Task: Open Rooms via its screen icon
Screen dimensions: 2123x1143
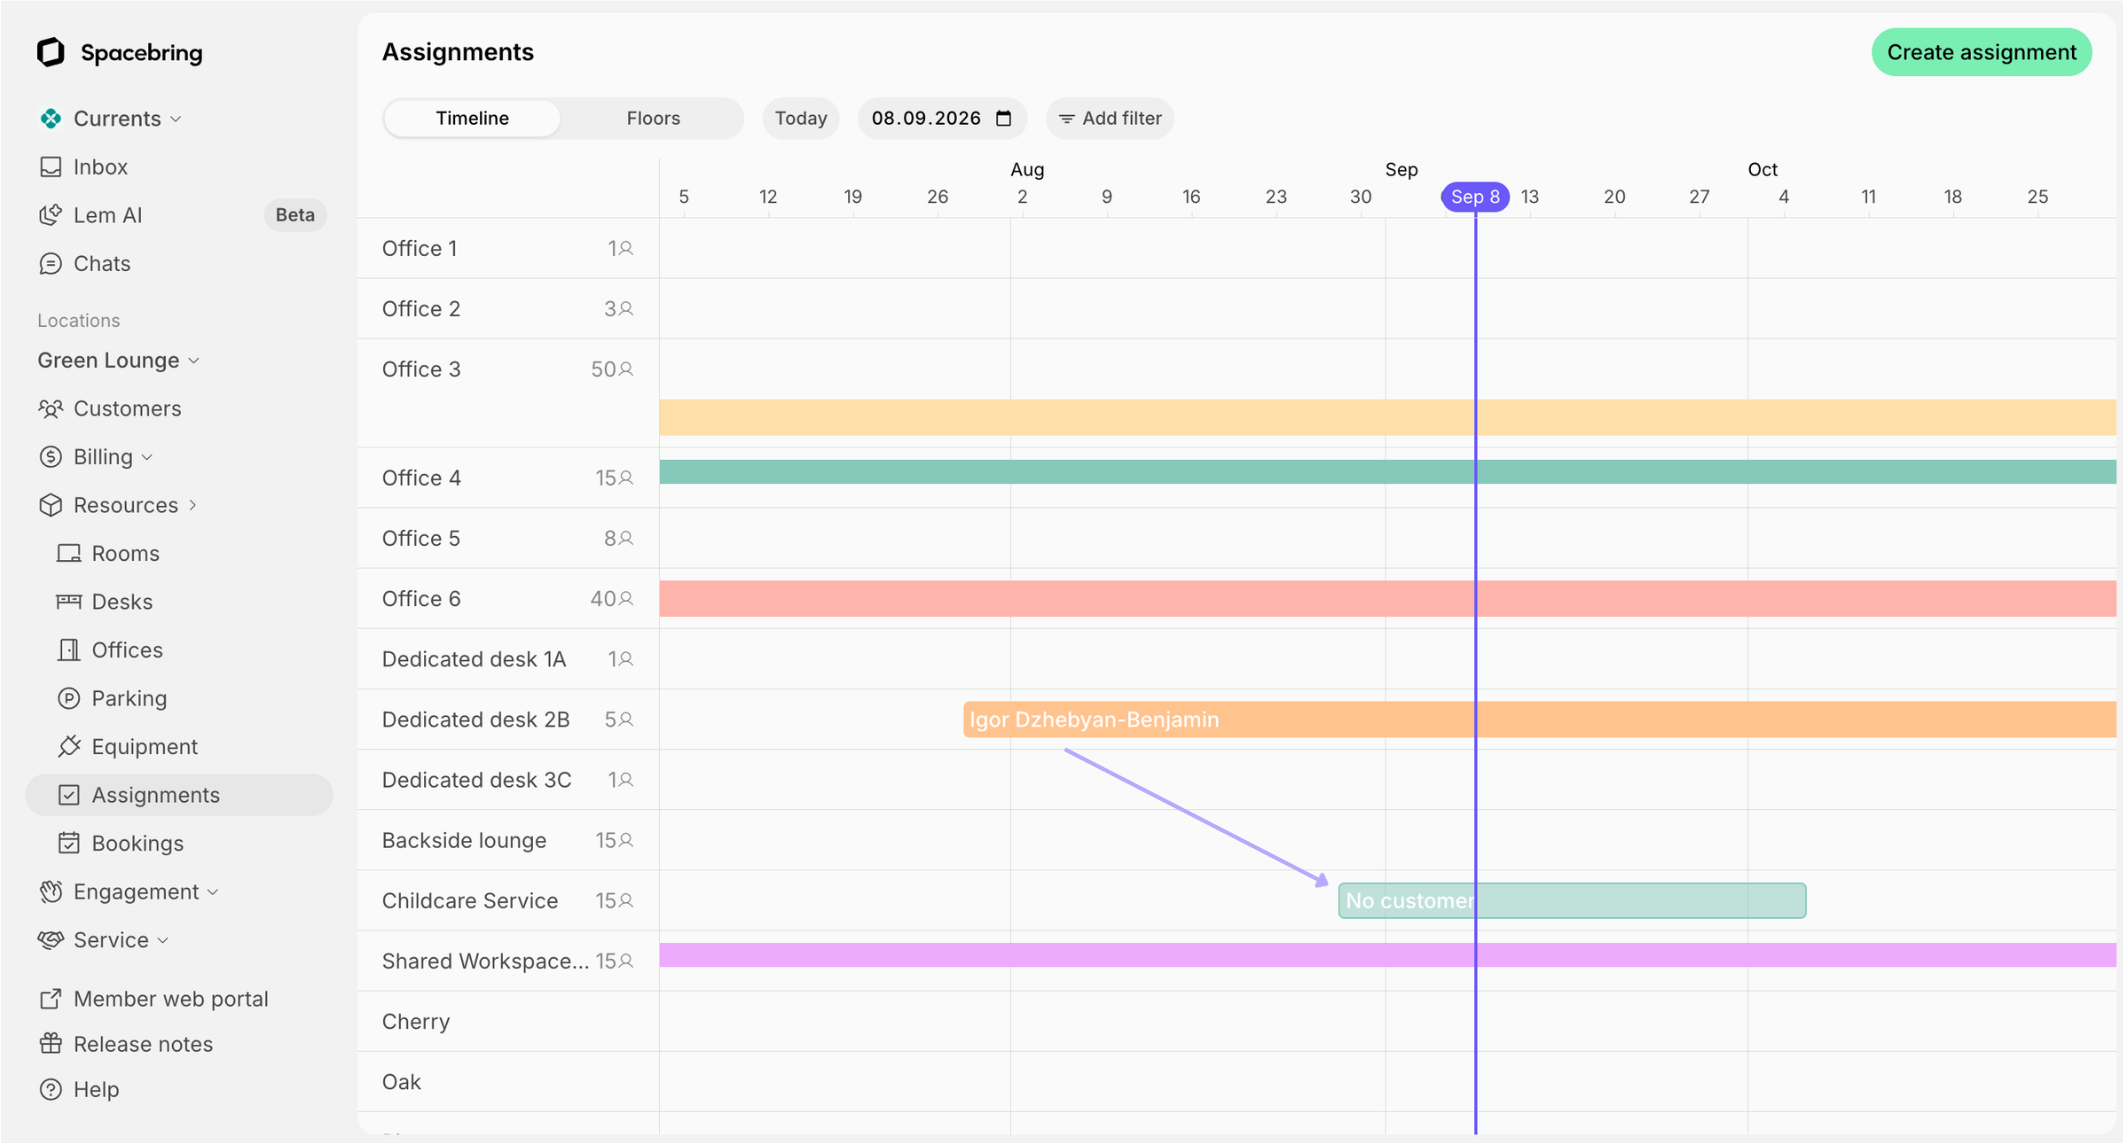Action: (69, 553)
